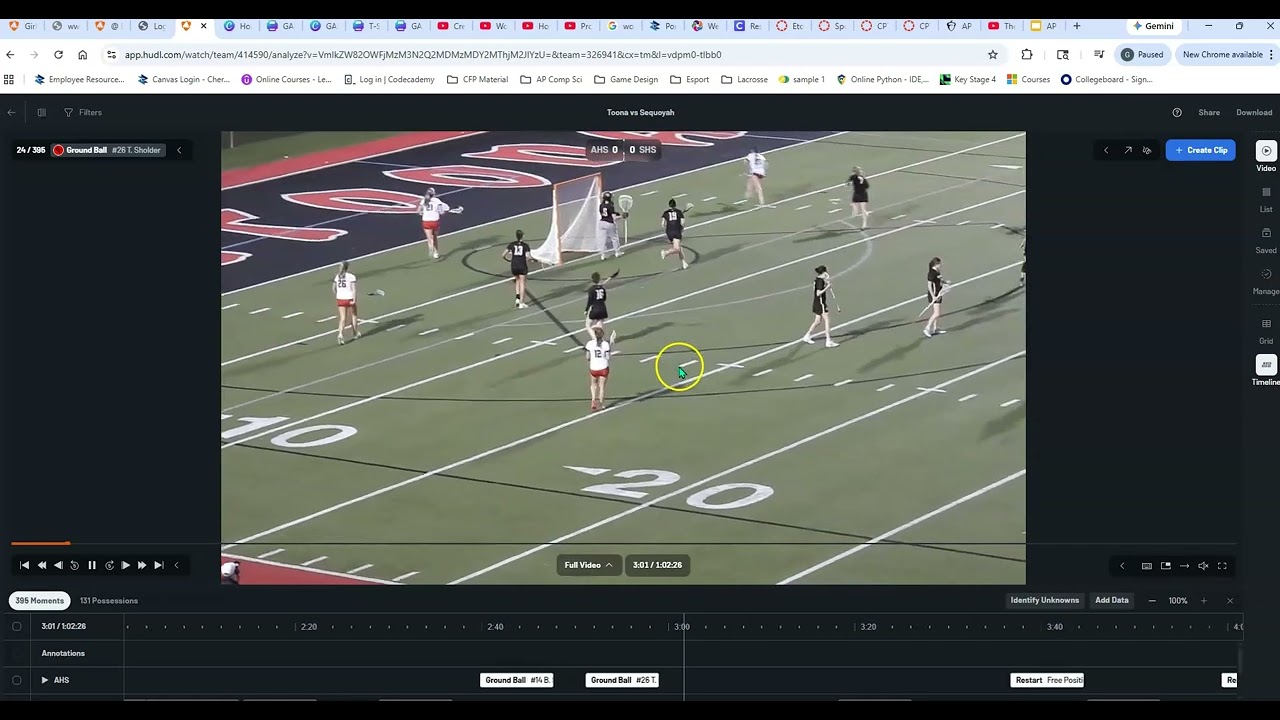This screenshot has width=1280, height=720.
Task: Click the Create Clip button
Action: tap(1201, 150)
